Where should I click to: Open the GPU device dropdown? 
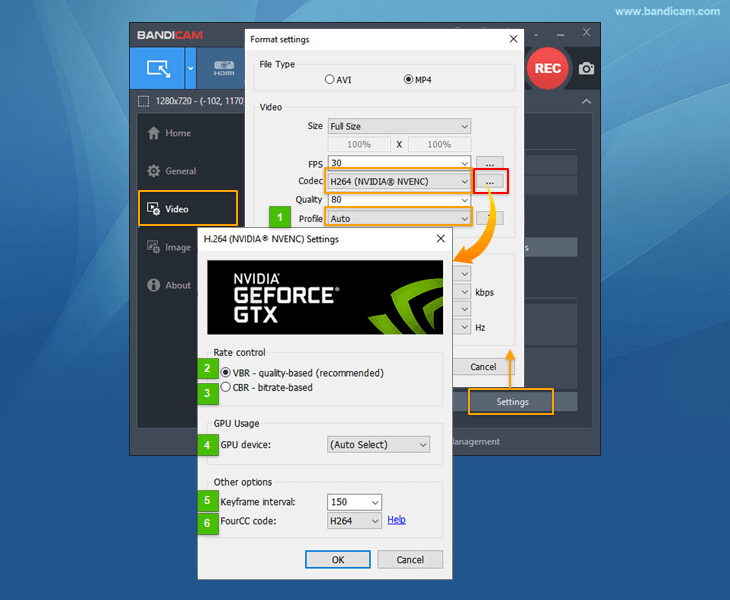(x=378, y=445)
